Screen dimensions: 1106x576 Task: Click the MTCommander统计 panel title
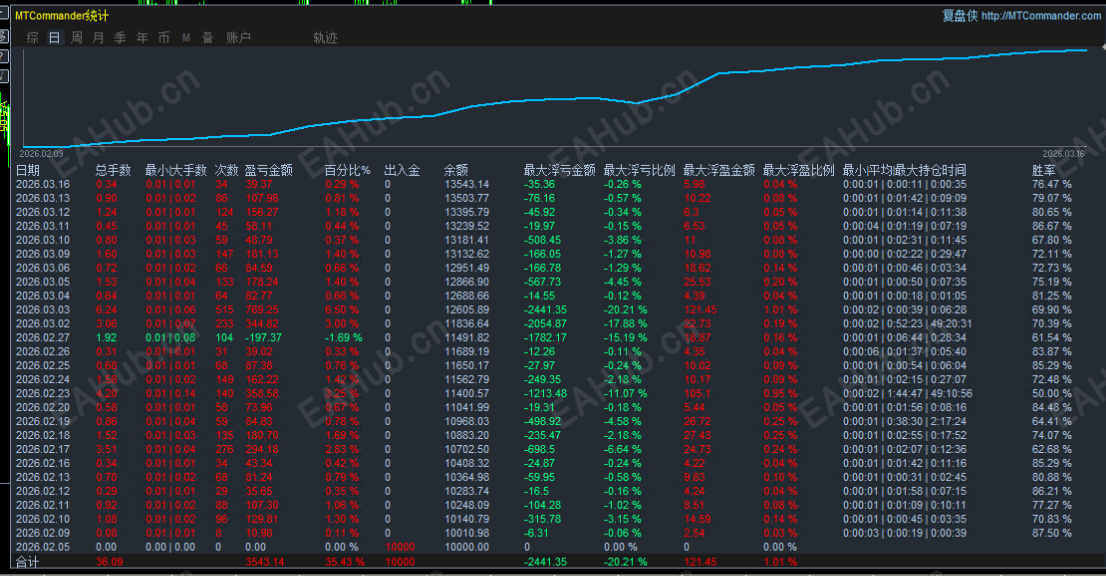pyautogui.click(x=62, y=16)
